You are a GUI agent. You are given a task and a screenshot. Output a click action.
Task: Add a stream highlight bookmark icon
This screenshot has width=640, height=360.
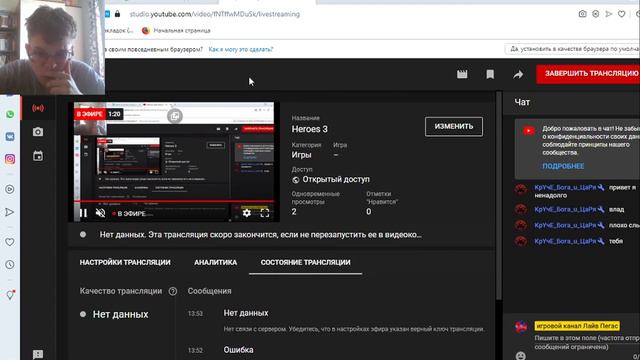coord(490,74)
